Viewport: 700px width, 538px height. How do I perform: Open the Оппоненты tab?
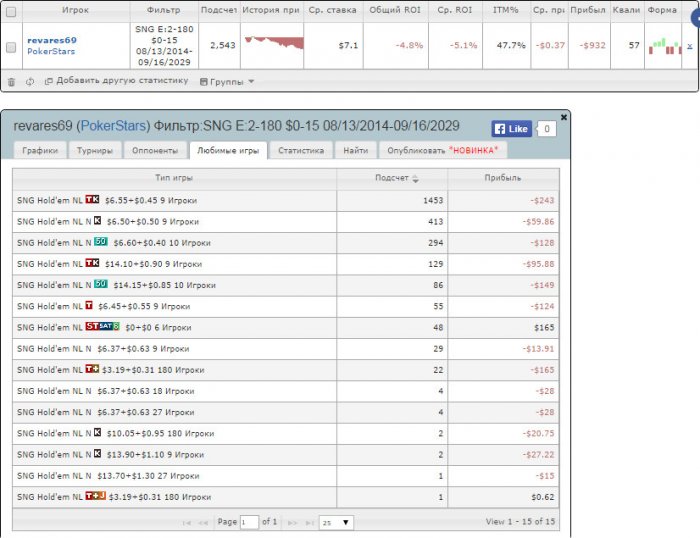[x=155, y=150]
